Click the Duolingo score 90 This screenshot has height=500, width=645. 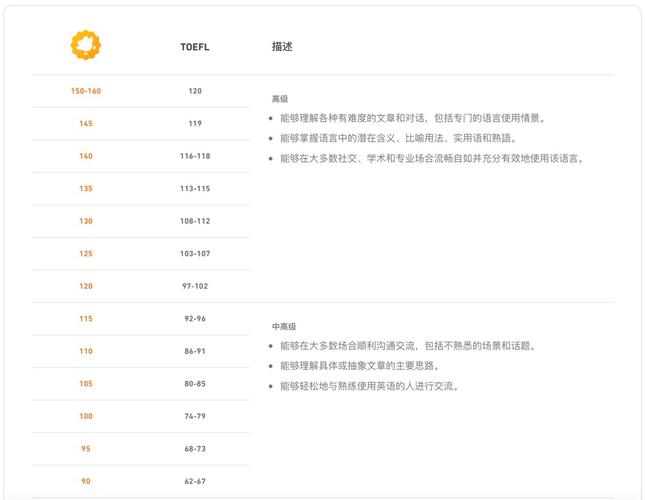click(86, 481)
